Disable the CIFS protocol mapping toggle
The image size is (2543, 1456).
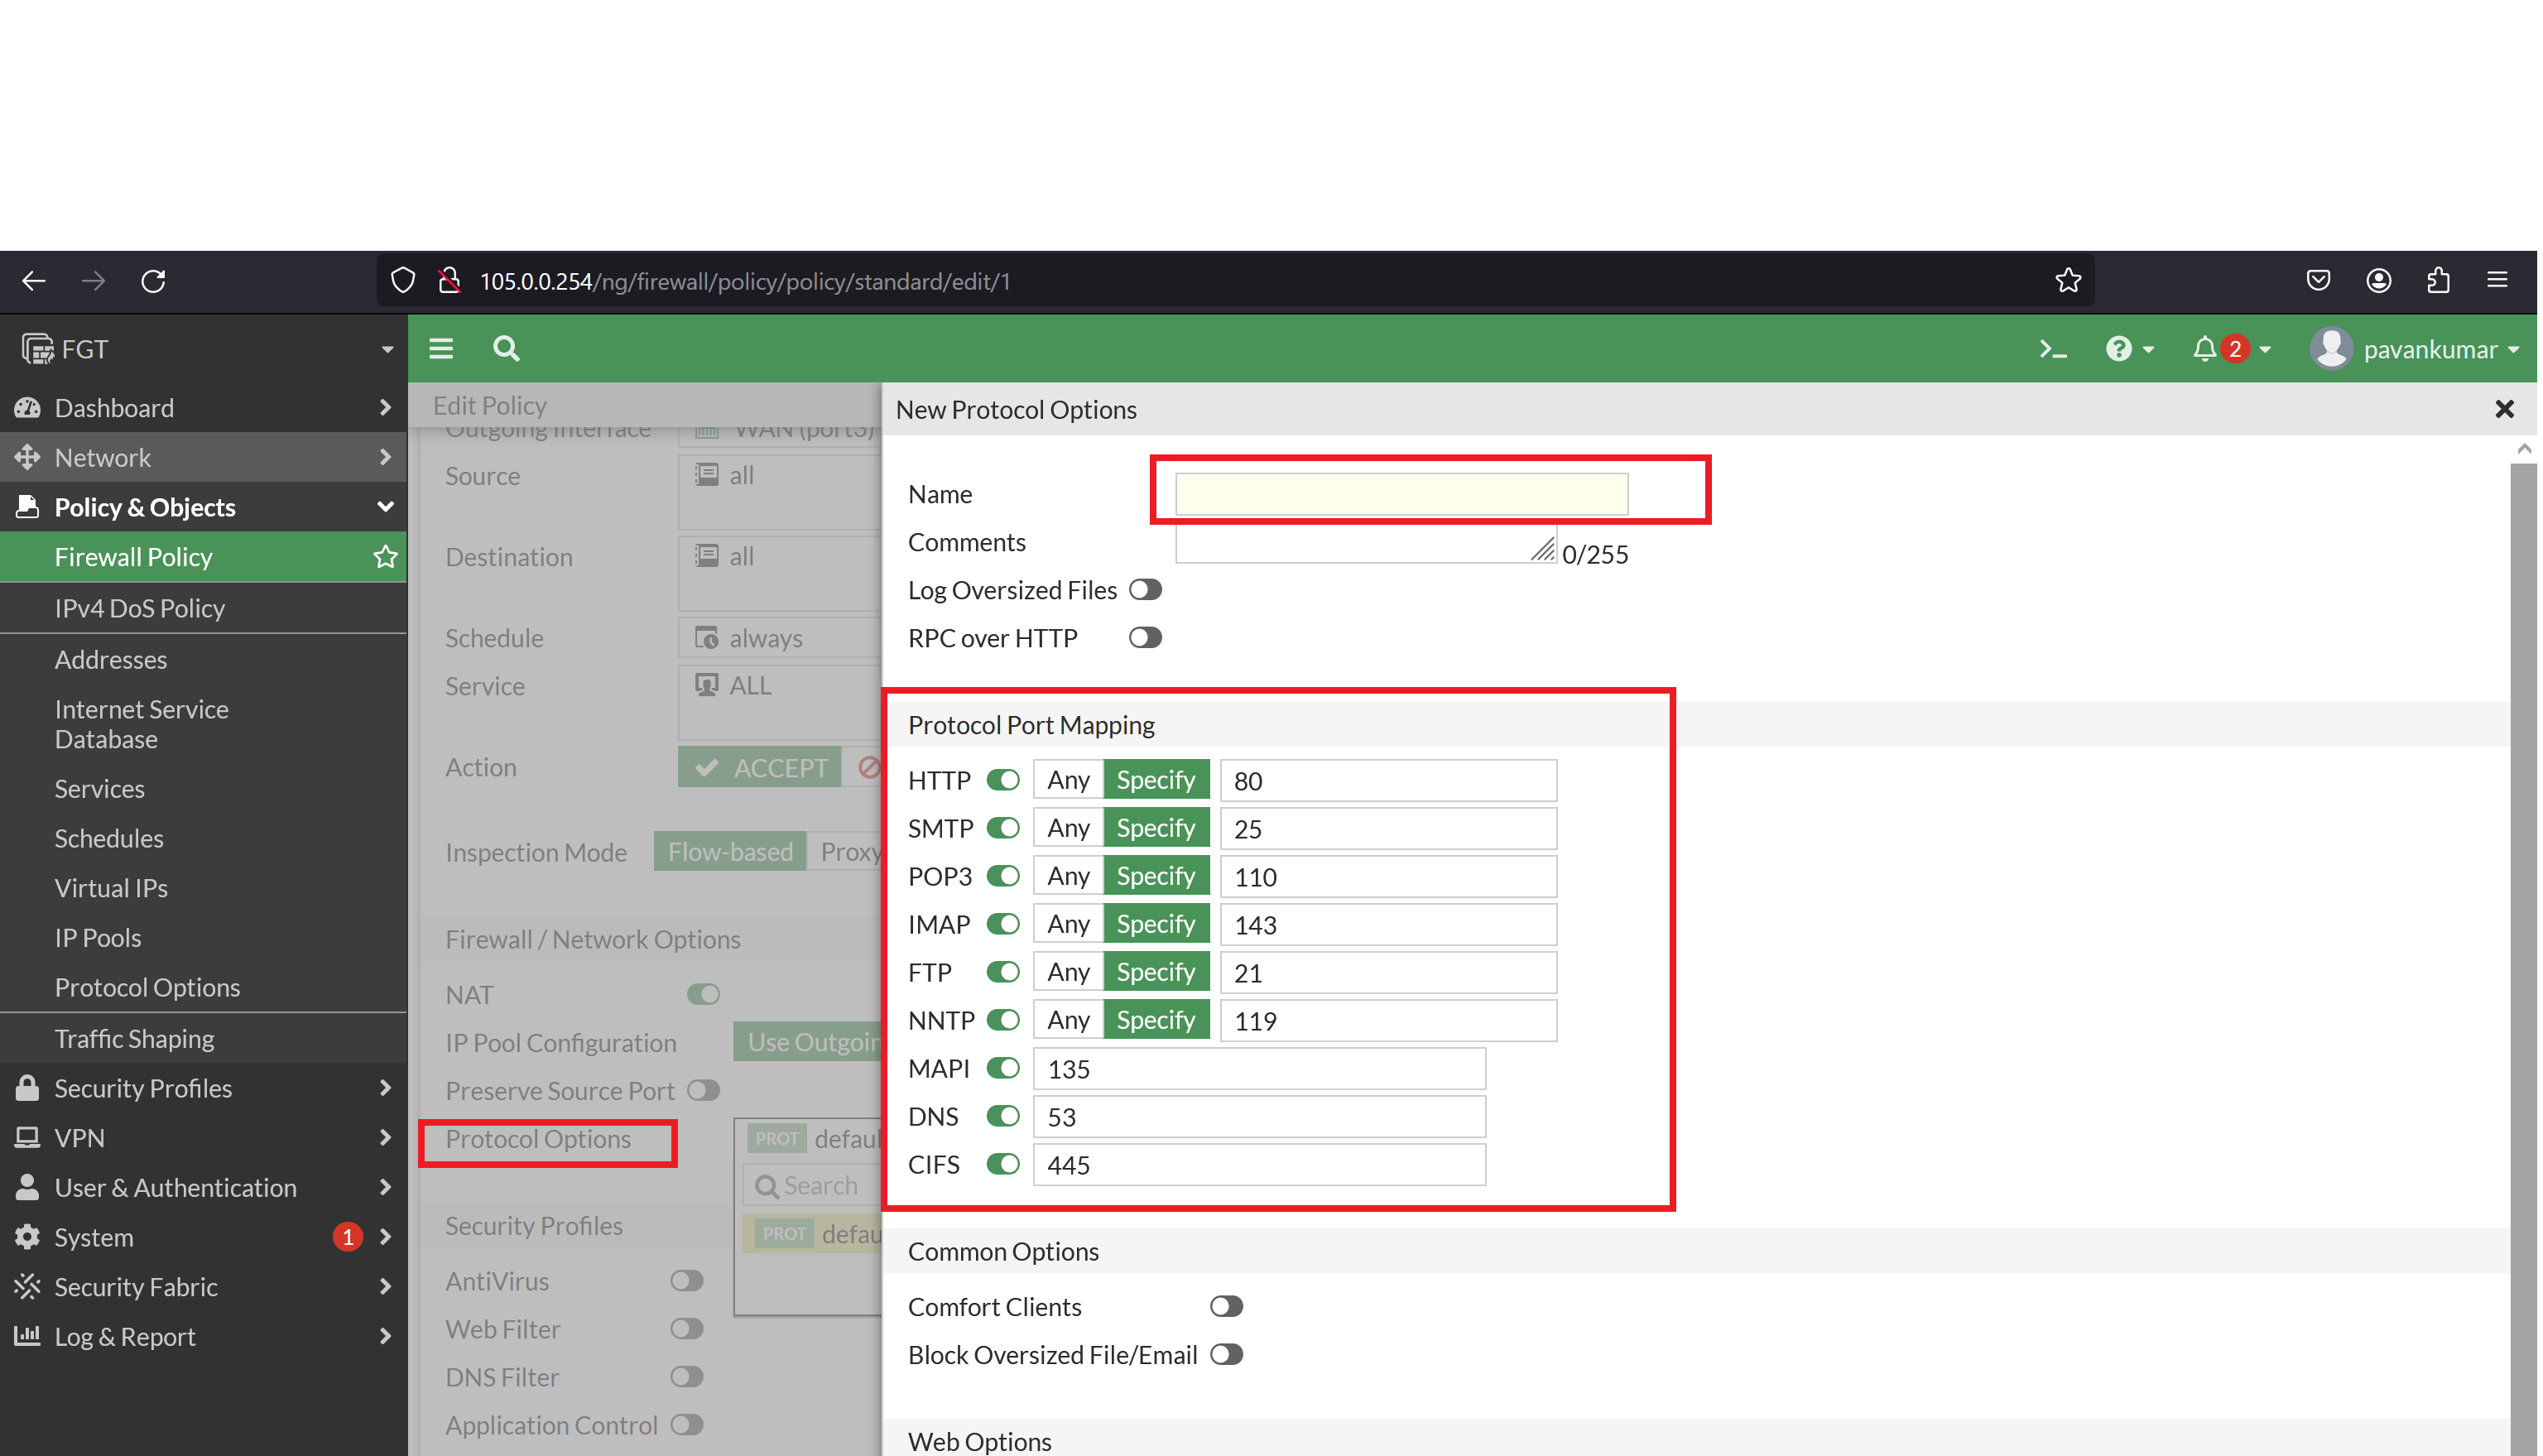[x=1002, y=1164]
